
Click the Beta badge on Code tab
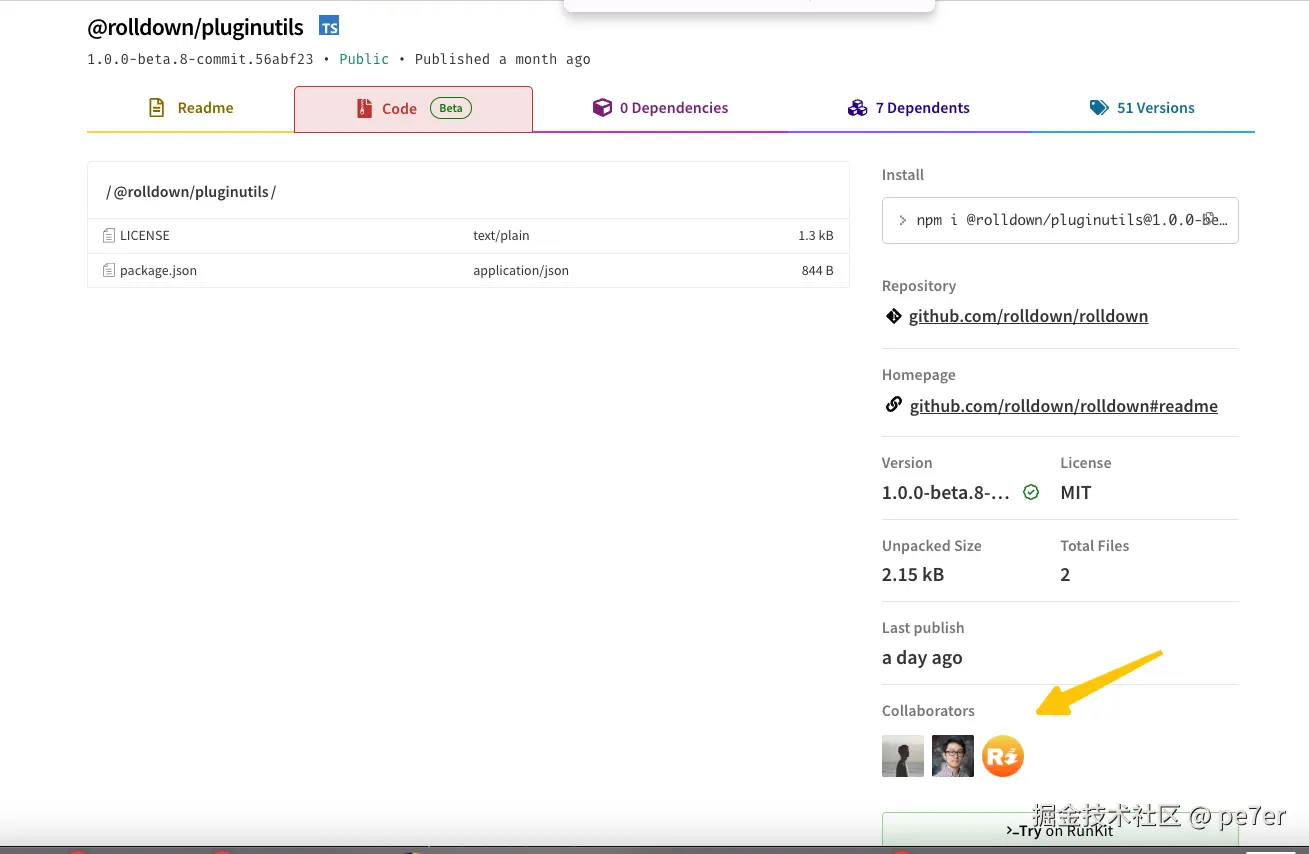(451, 108)
